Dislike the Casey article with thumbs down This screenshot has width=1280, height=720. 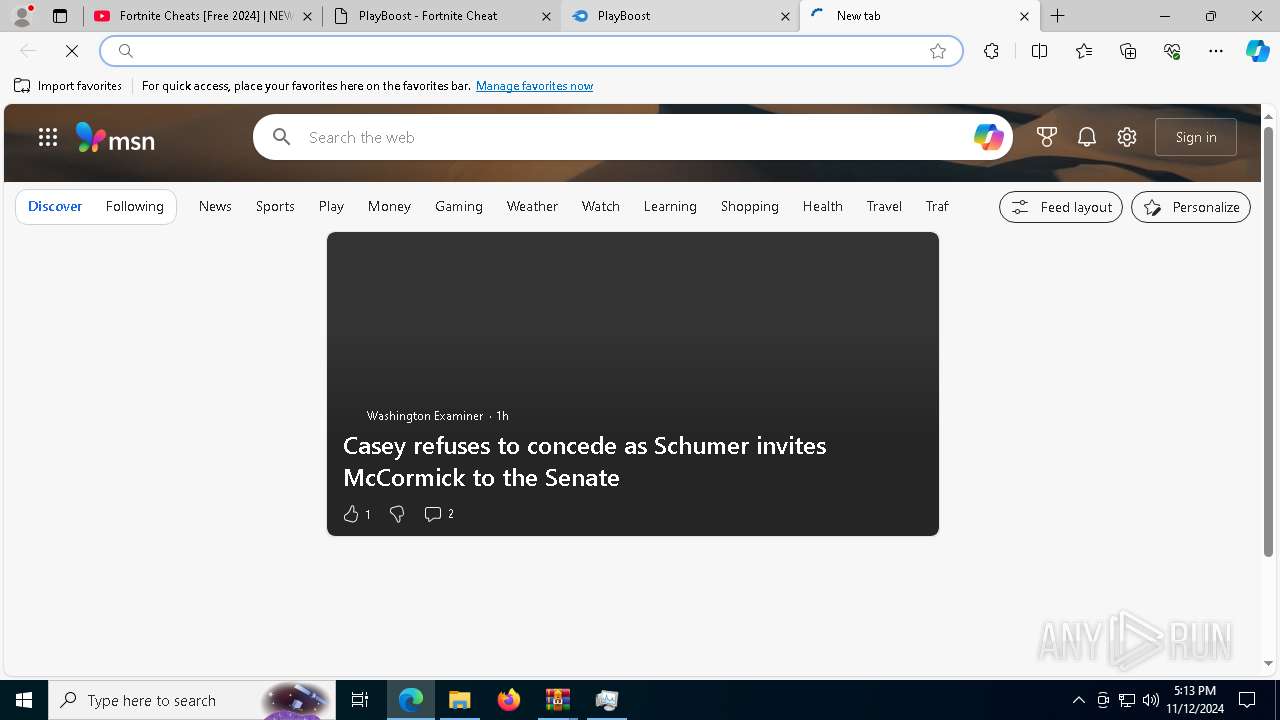(x=397, y=514)
